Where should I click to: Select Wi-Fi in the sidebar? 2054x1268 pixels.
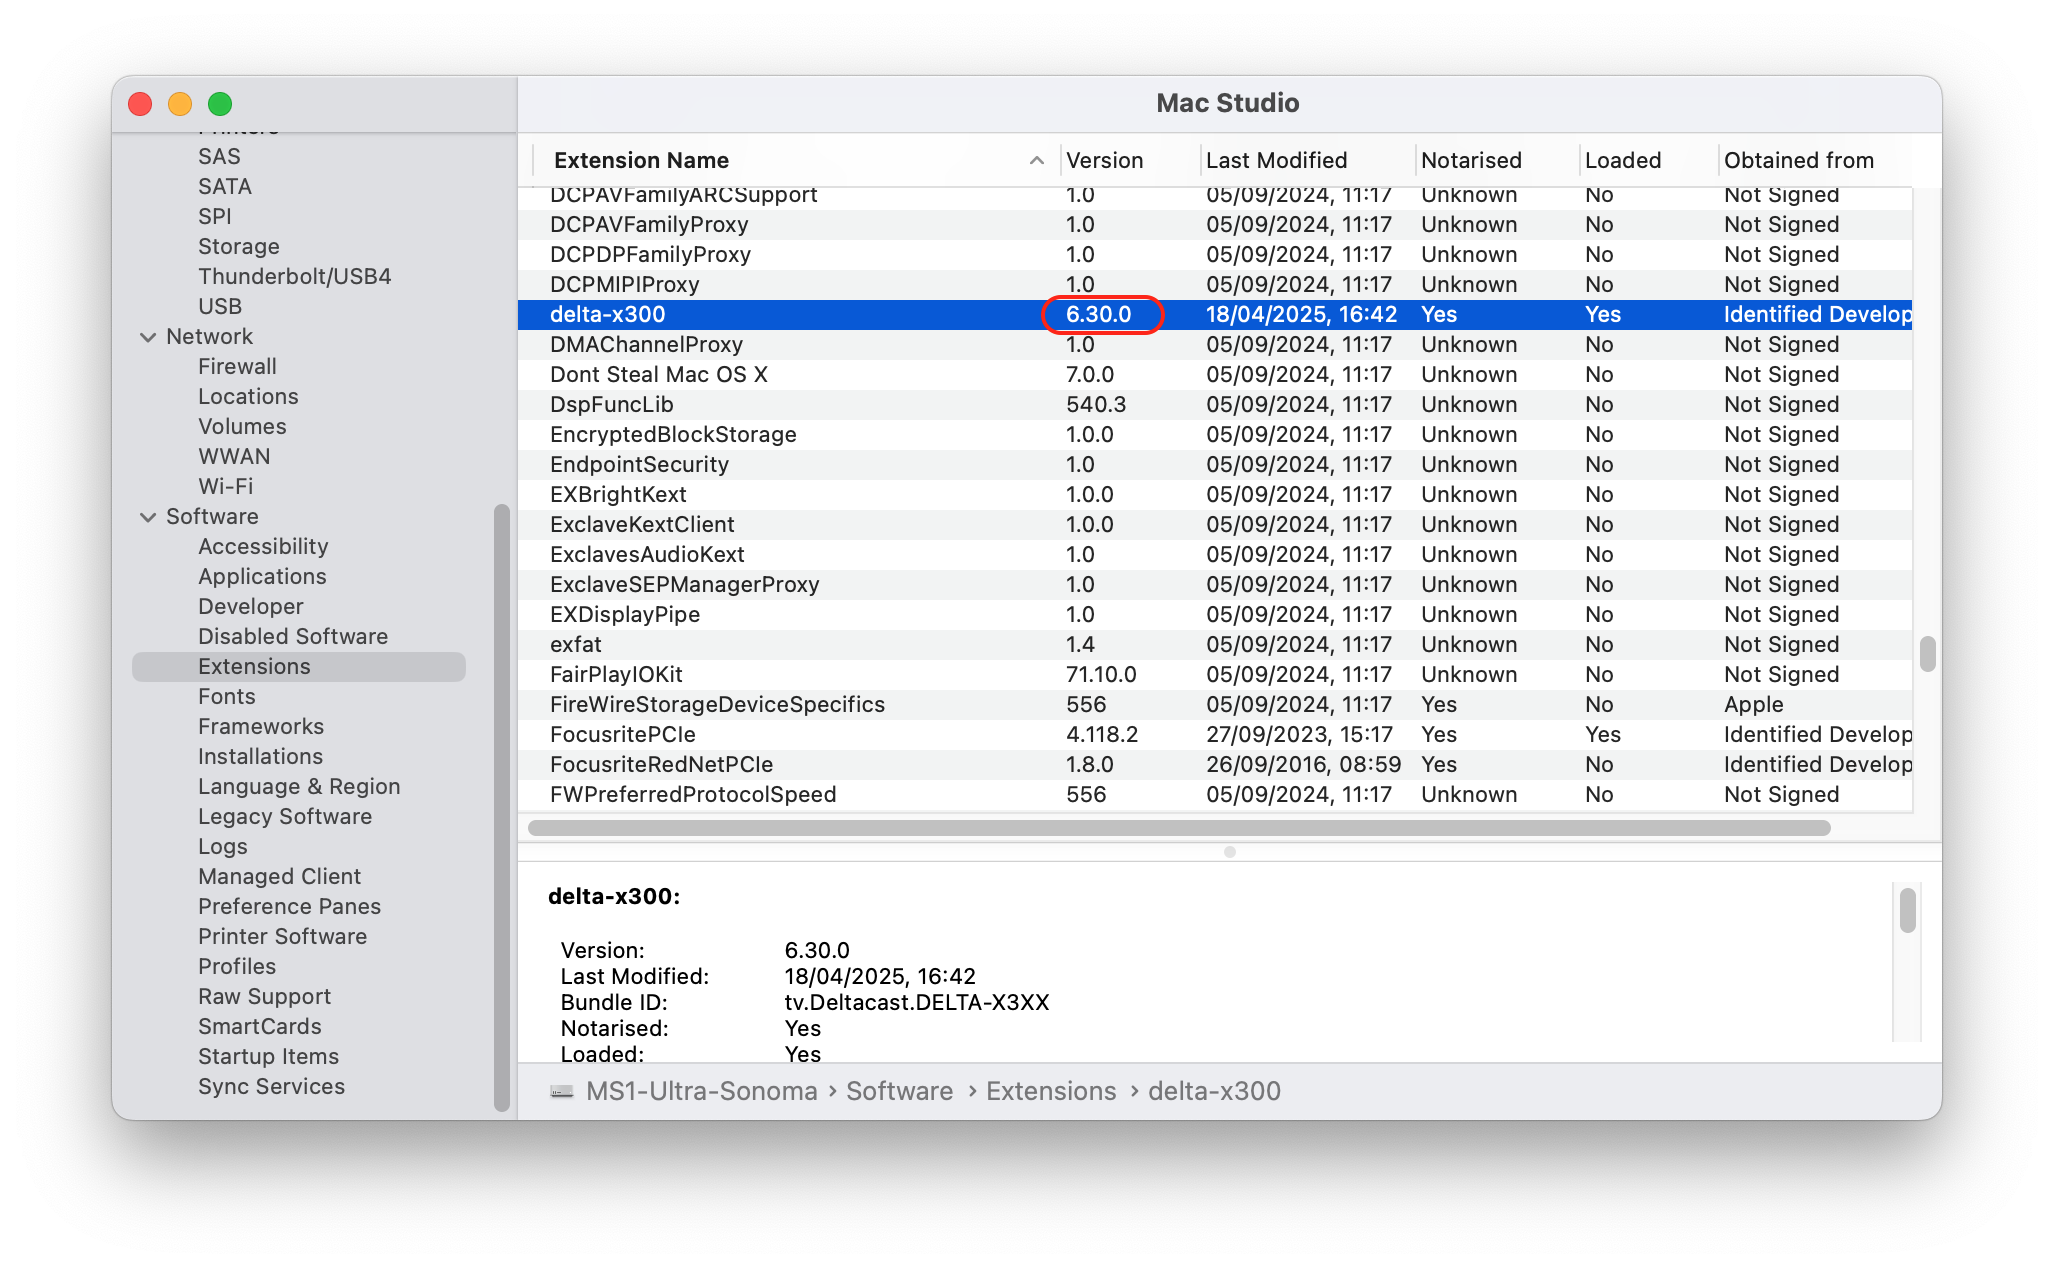coord(226,487)
